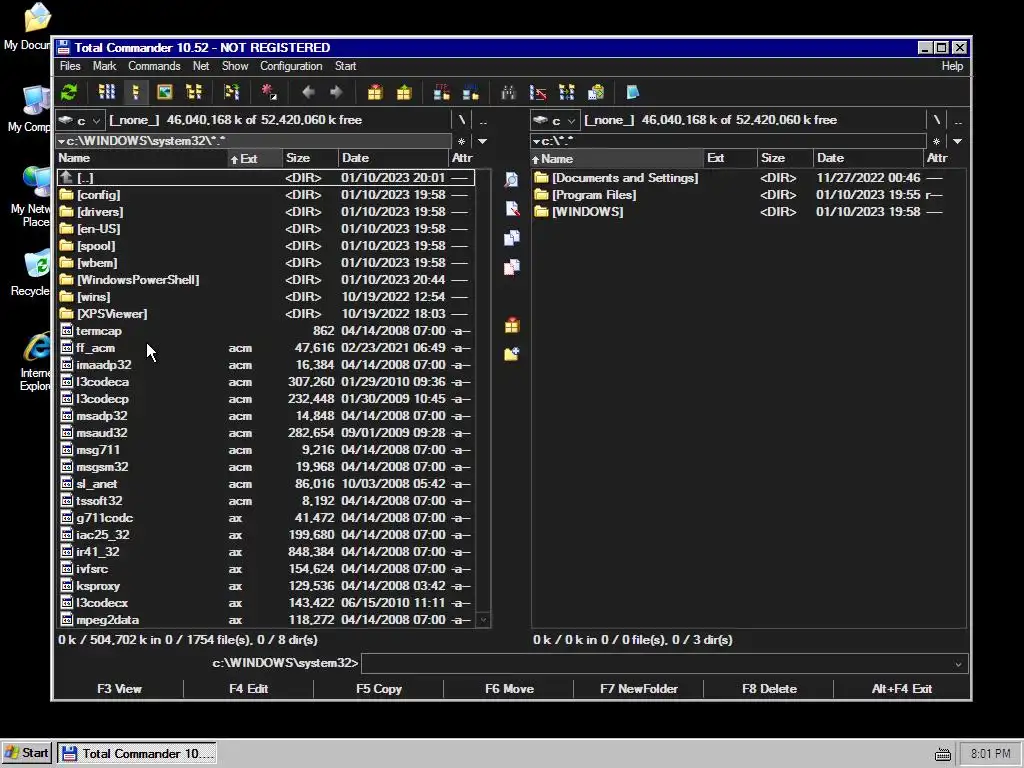Click the View file icon with magnifier in the middle bar
The image size is (1024, 768).
(x=511, y=180)
